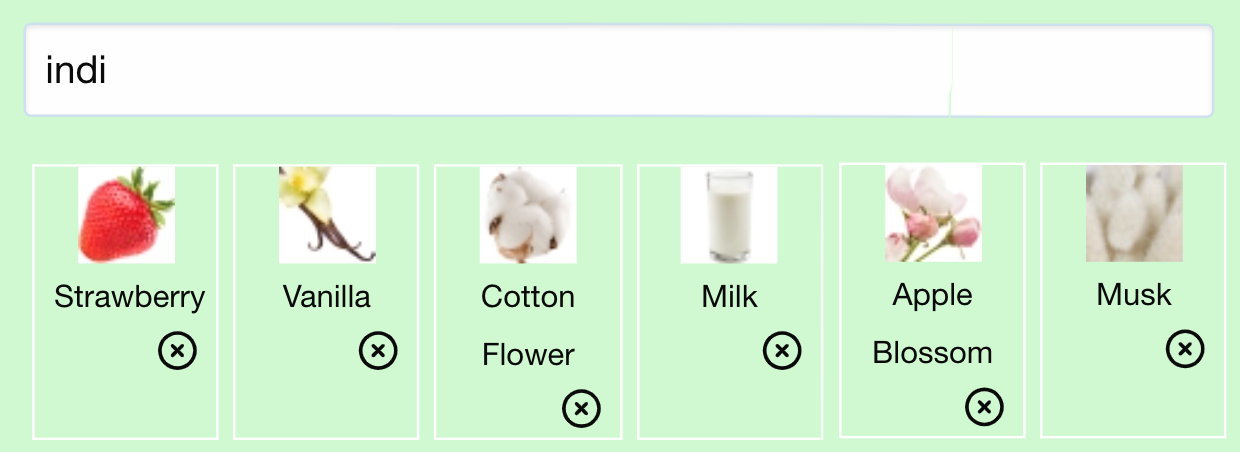Click the musk image

pos(1134,213)
